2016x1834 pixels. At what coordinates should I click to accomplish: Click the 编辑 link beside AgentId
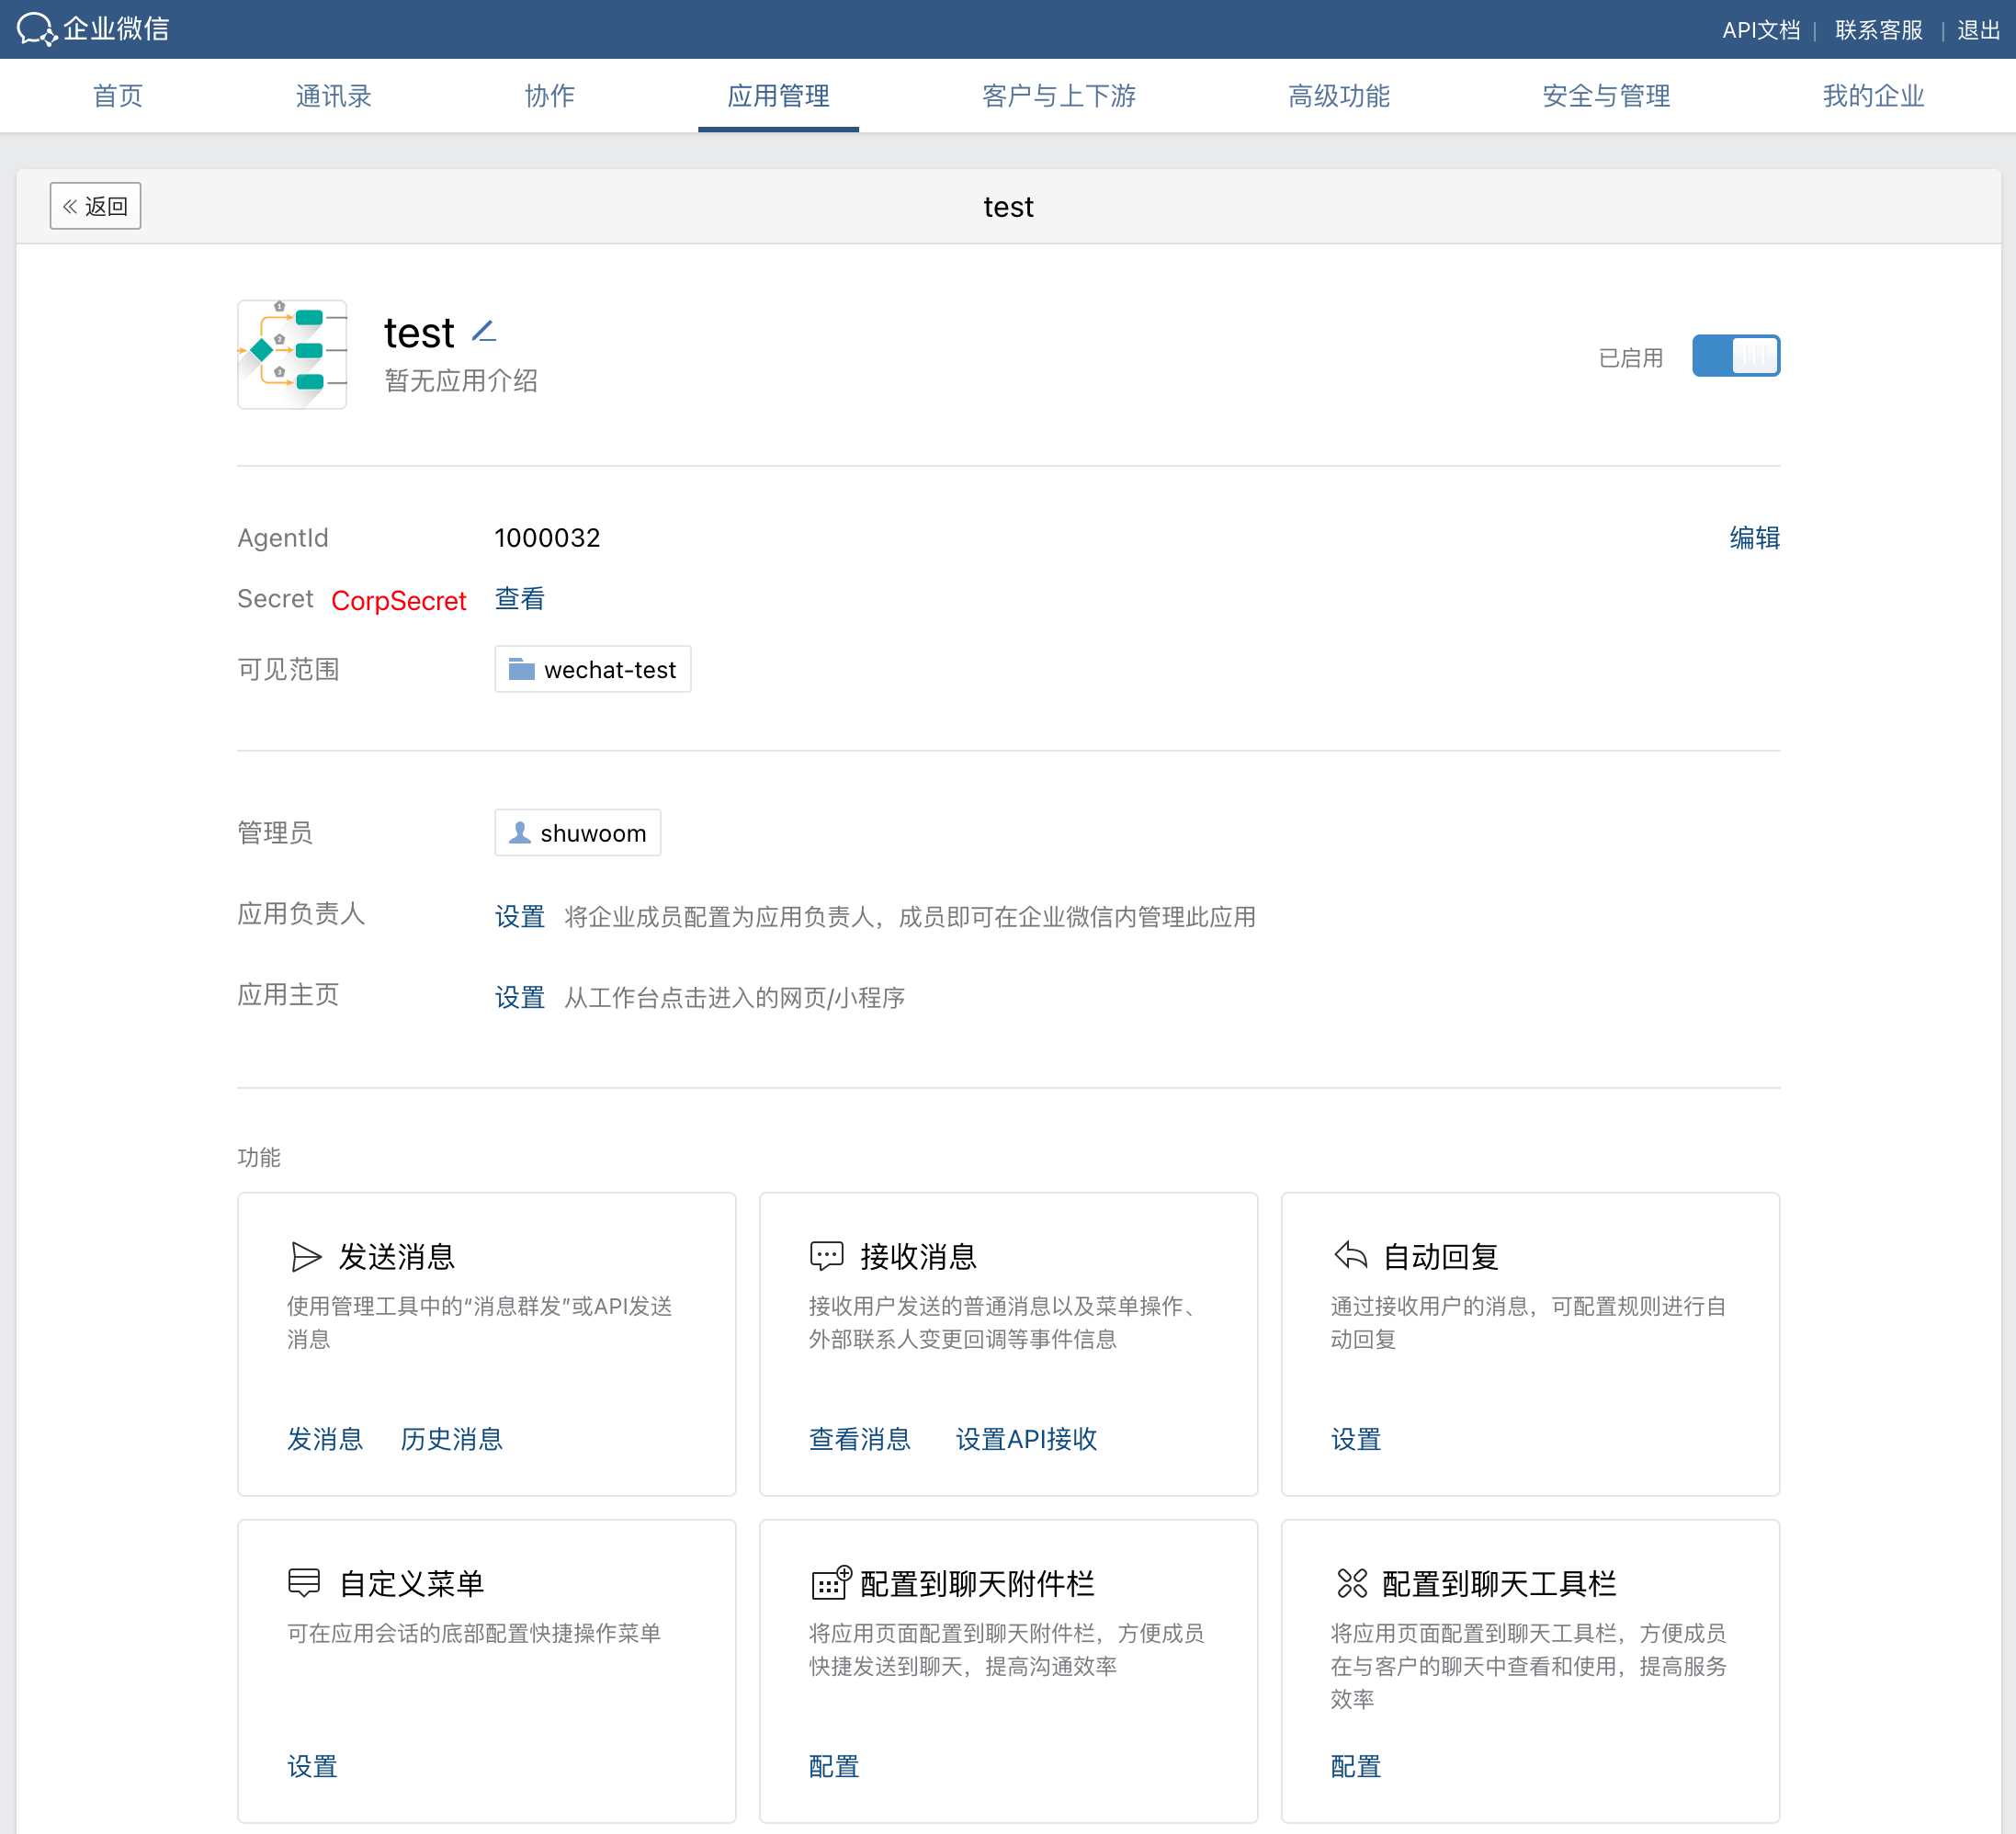pyautogui.click(x=1754, y=537)
